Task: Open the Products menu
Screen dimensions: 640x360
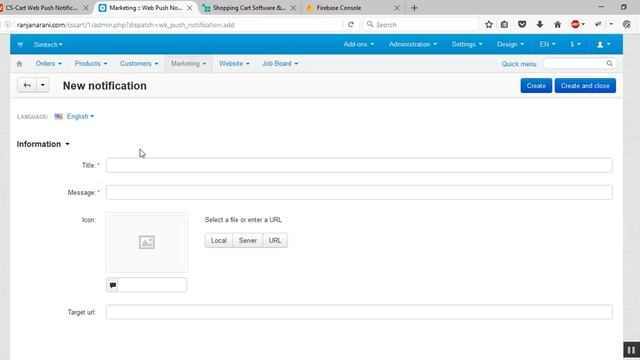Action: pyautogui.click(x=91, y=64)
